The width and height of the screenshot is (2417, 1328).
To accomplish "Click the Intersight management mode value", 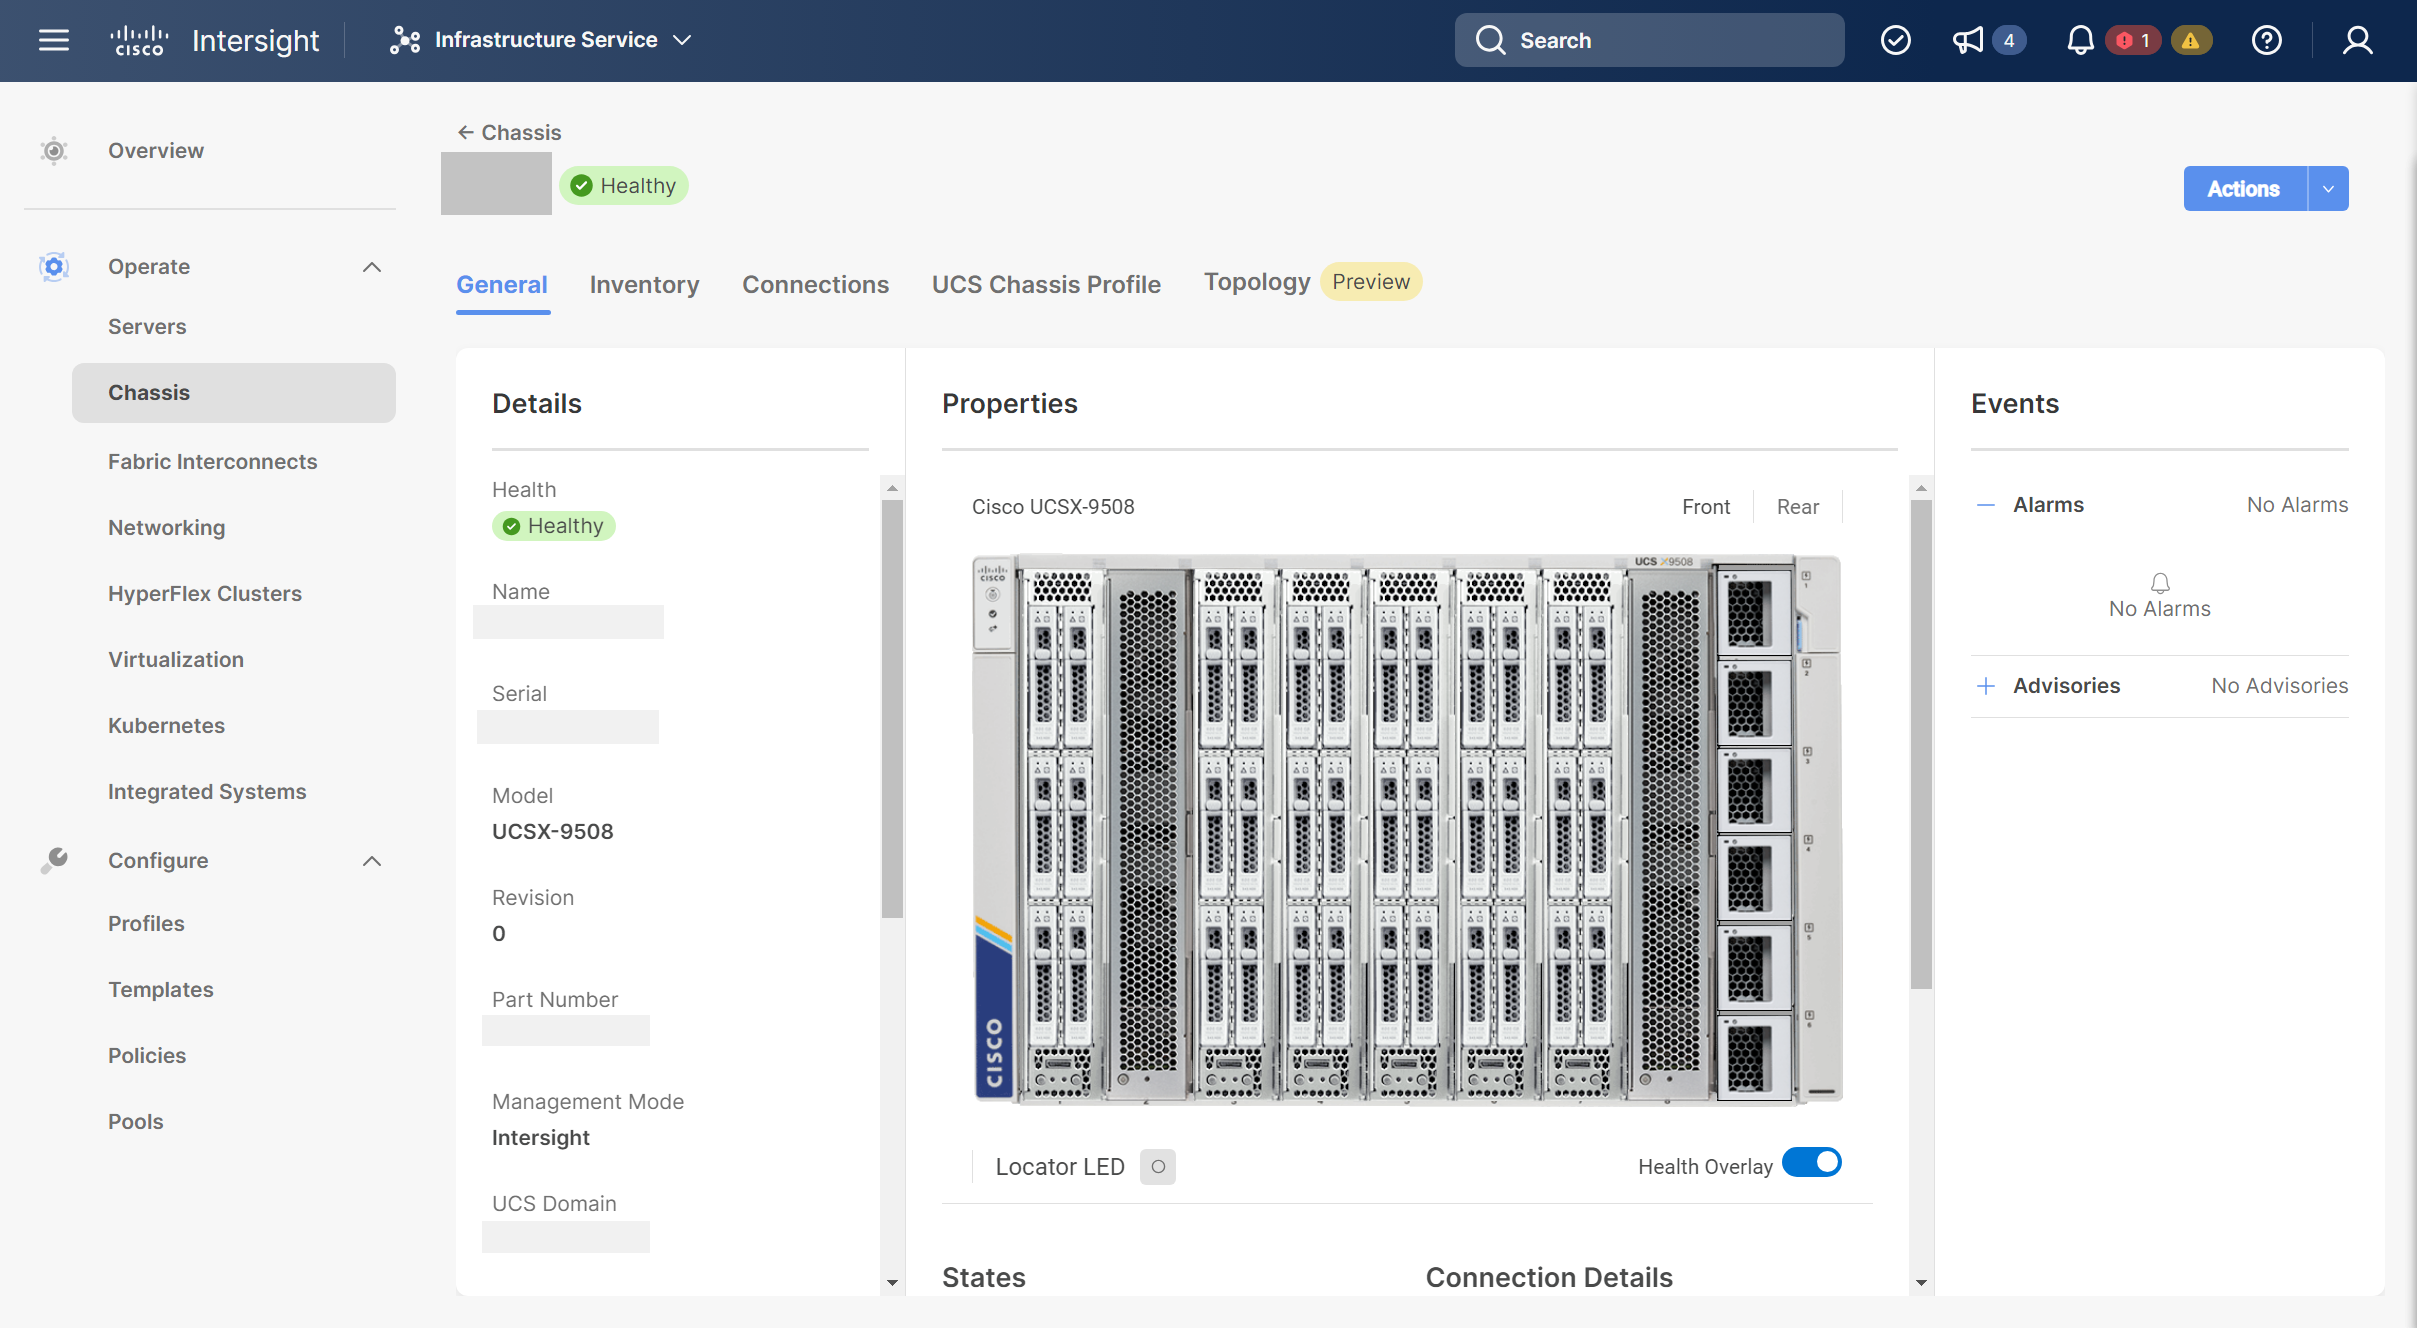I will click(541, 1138).
